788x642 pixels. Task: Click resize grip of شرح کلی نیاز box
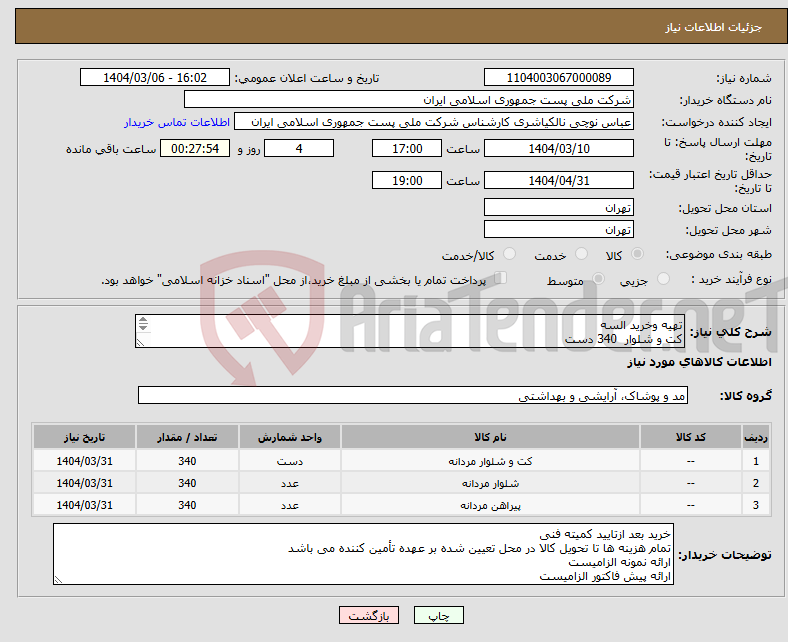click(x=140, y=343)
